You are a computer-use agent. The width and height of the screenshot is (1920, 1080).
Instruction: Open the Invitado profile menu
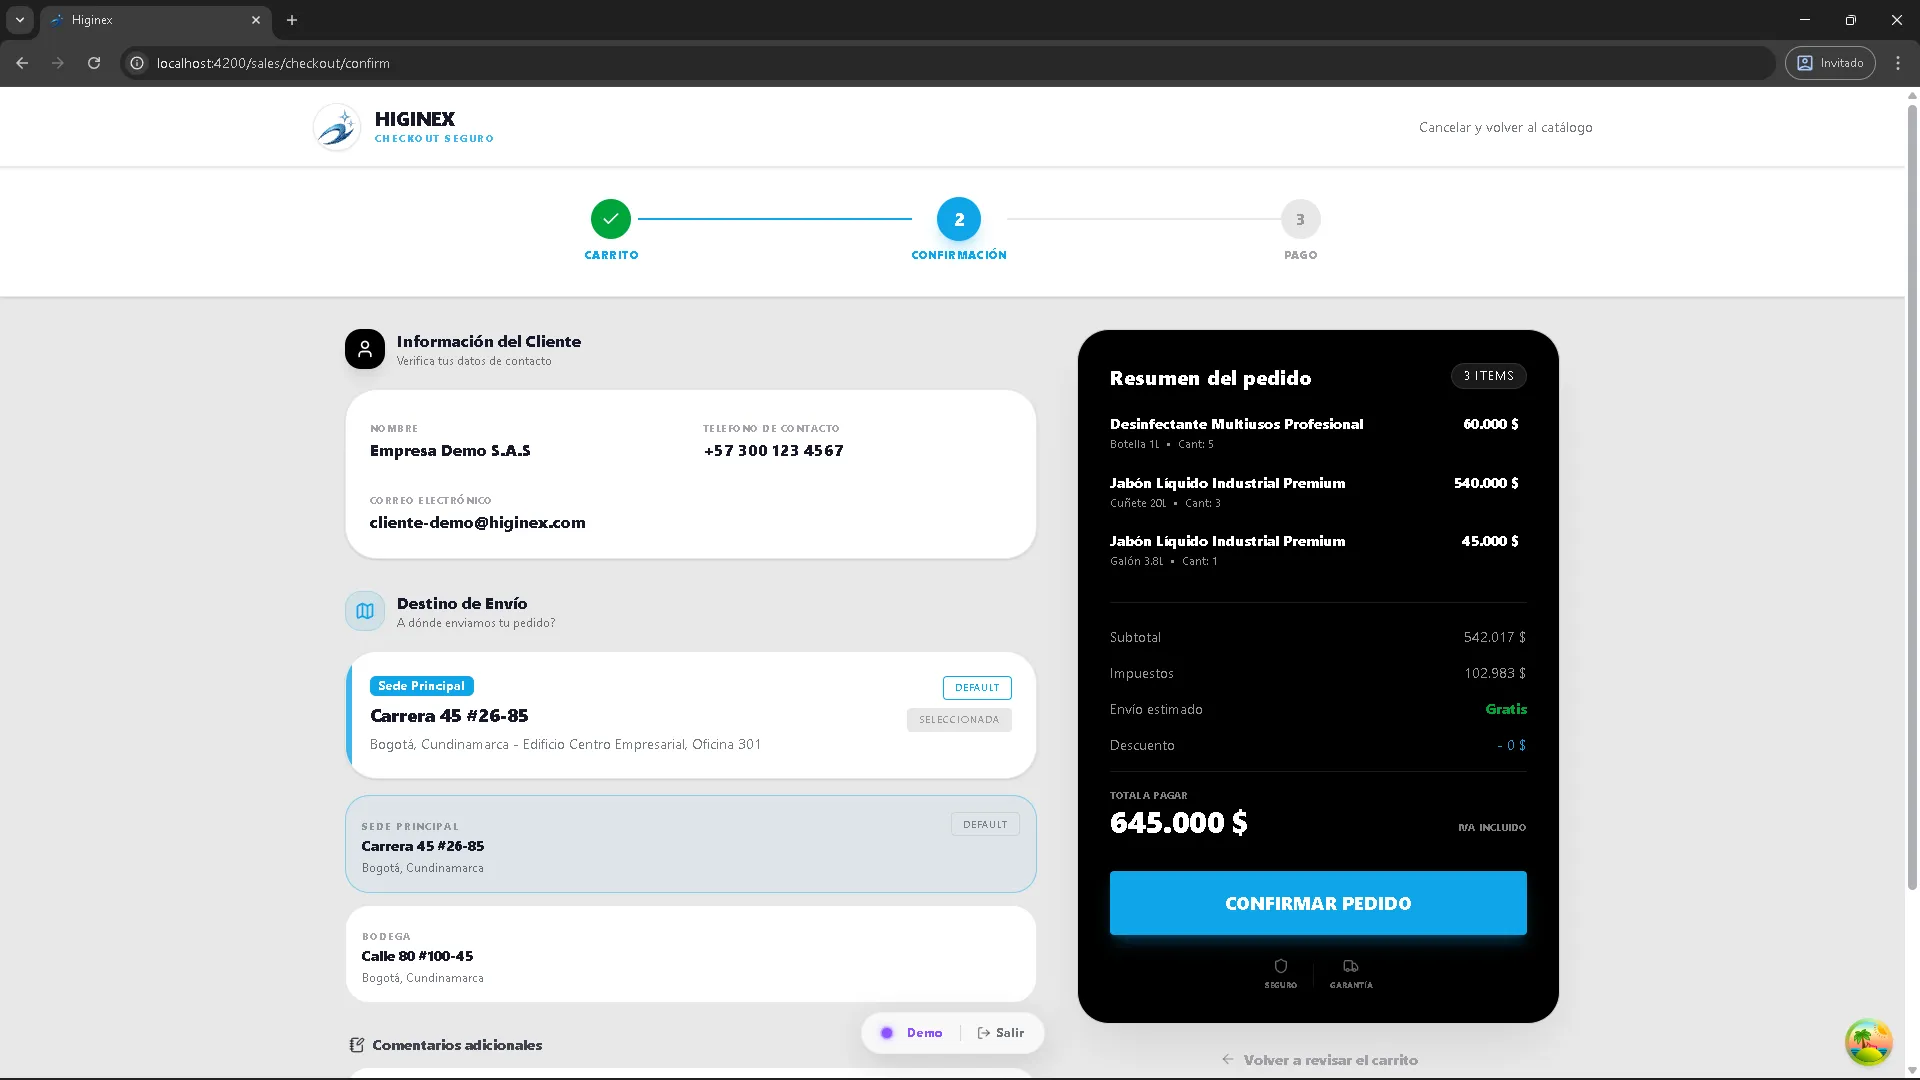1830,63
